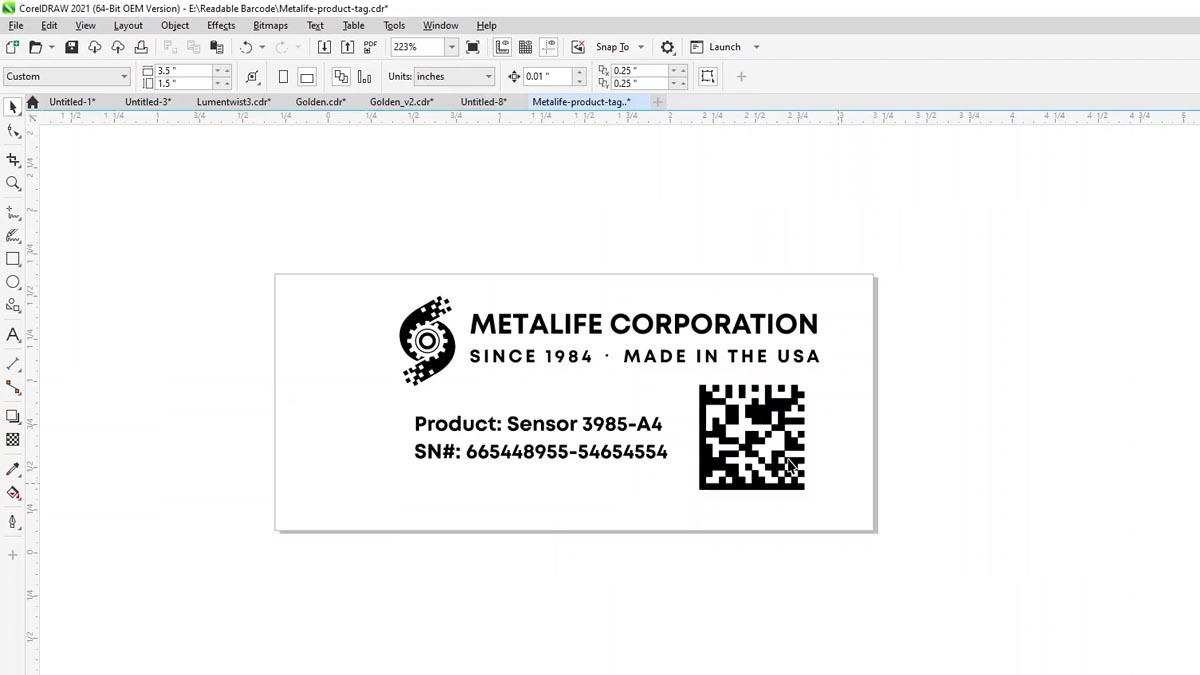Open the Publish to PDF tool

pyautogui.click(x=370, y=46)
